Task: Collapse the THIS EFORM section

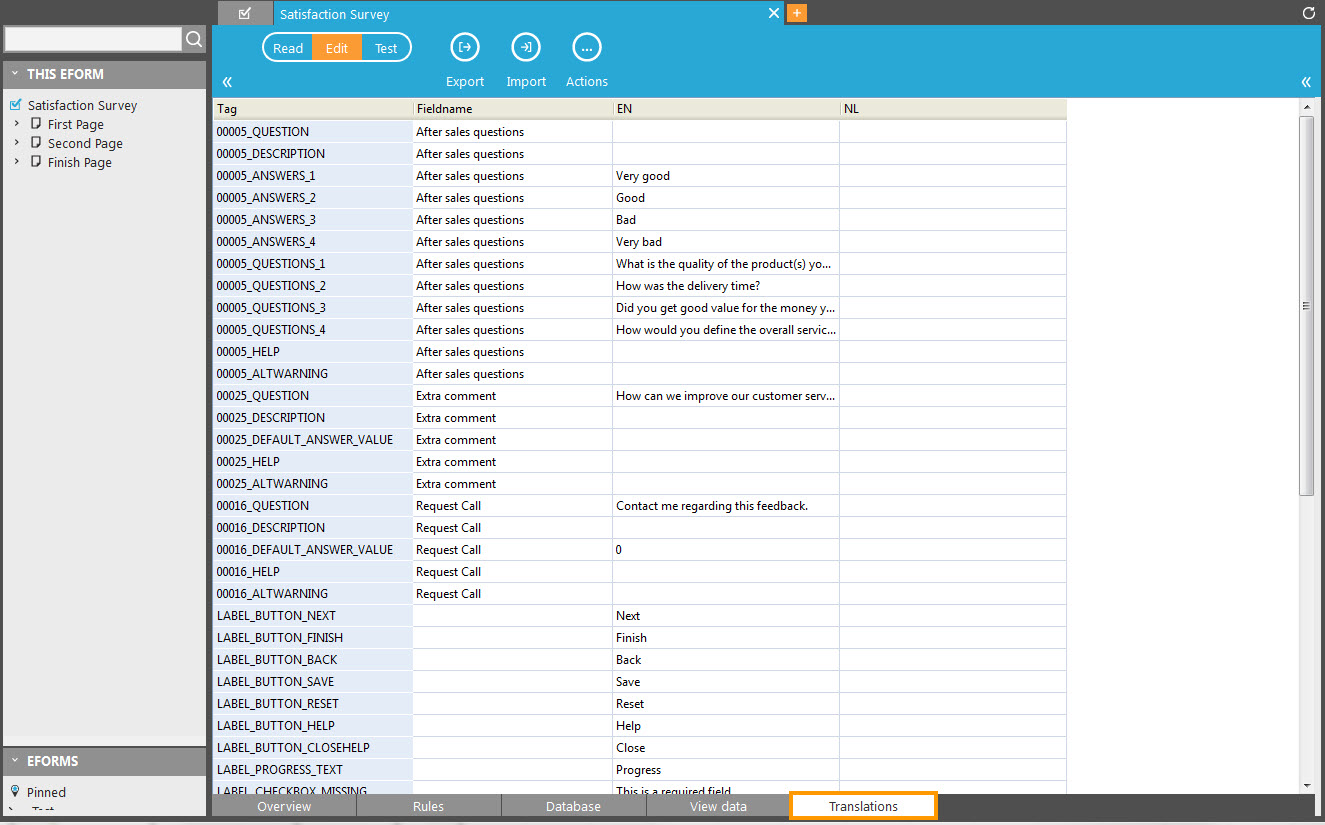Action: (x=15, y=74)
